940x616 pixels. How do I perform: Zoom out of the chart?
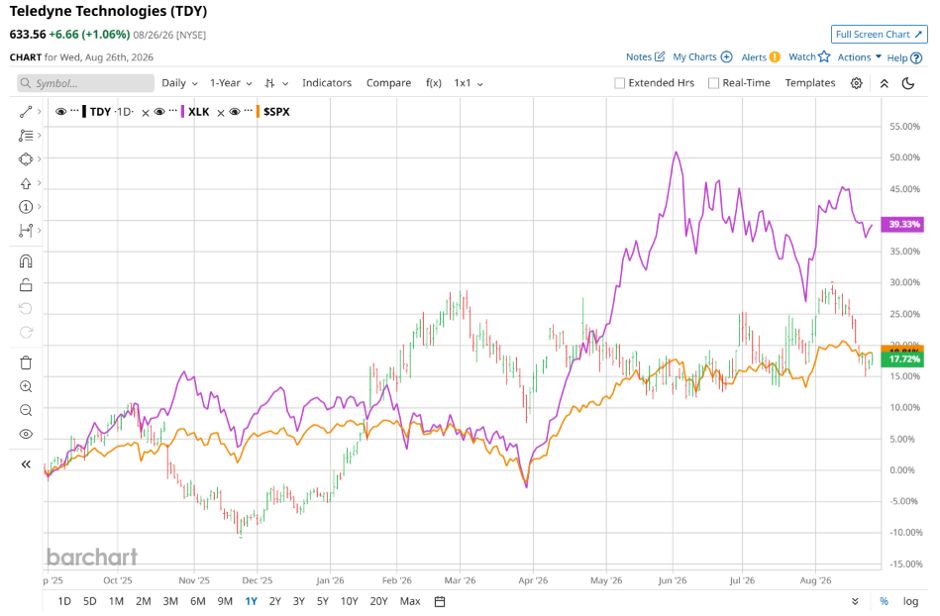pos(25,410)
